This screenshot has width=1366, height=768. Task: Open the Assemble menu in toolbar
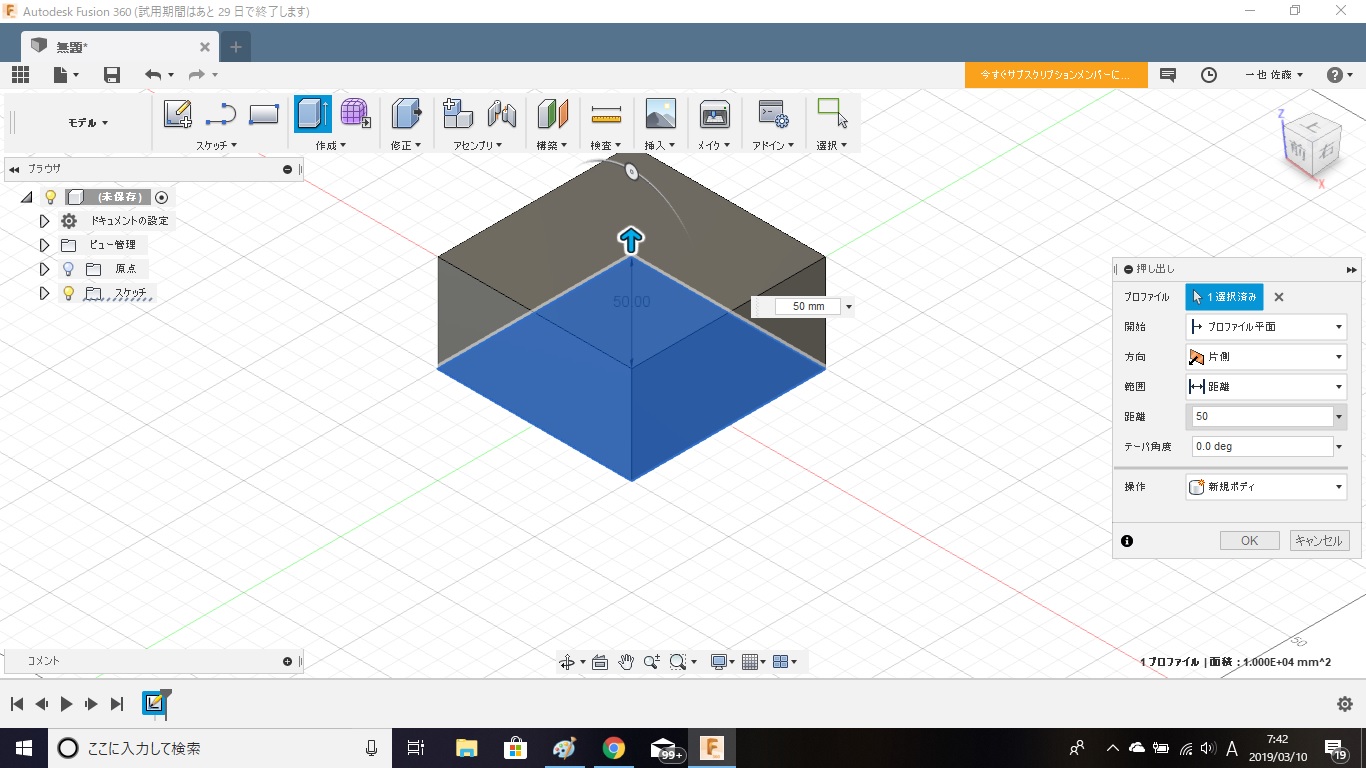click(x=478, y=145)
